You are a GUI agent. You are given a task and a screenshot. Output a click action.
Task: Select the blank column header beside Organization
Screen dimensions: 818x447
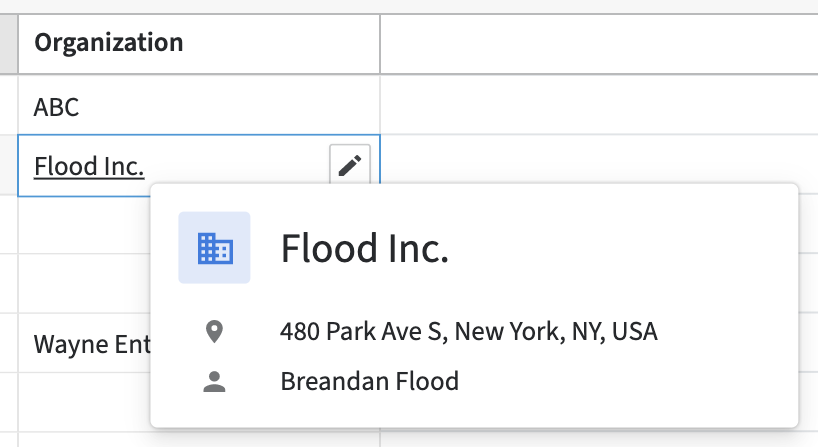(x=598, y=43)
